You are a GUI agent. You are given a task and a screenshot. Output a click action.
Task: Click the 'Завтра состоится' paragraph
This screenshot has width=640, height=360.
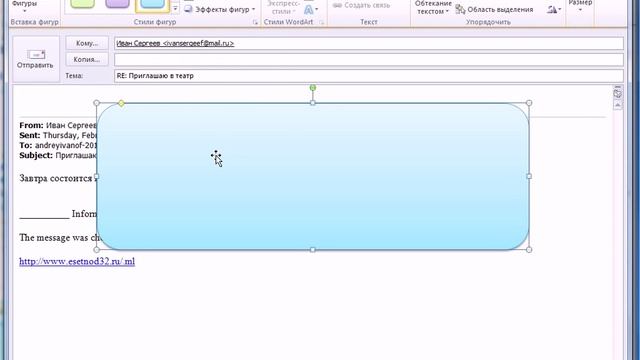(x=58, y=178)
